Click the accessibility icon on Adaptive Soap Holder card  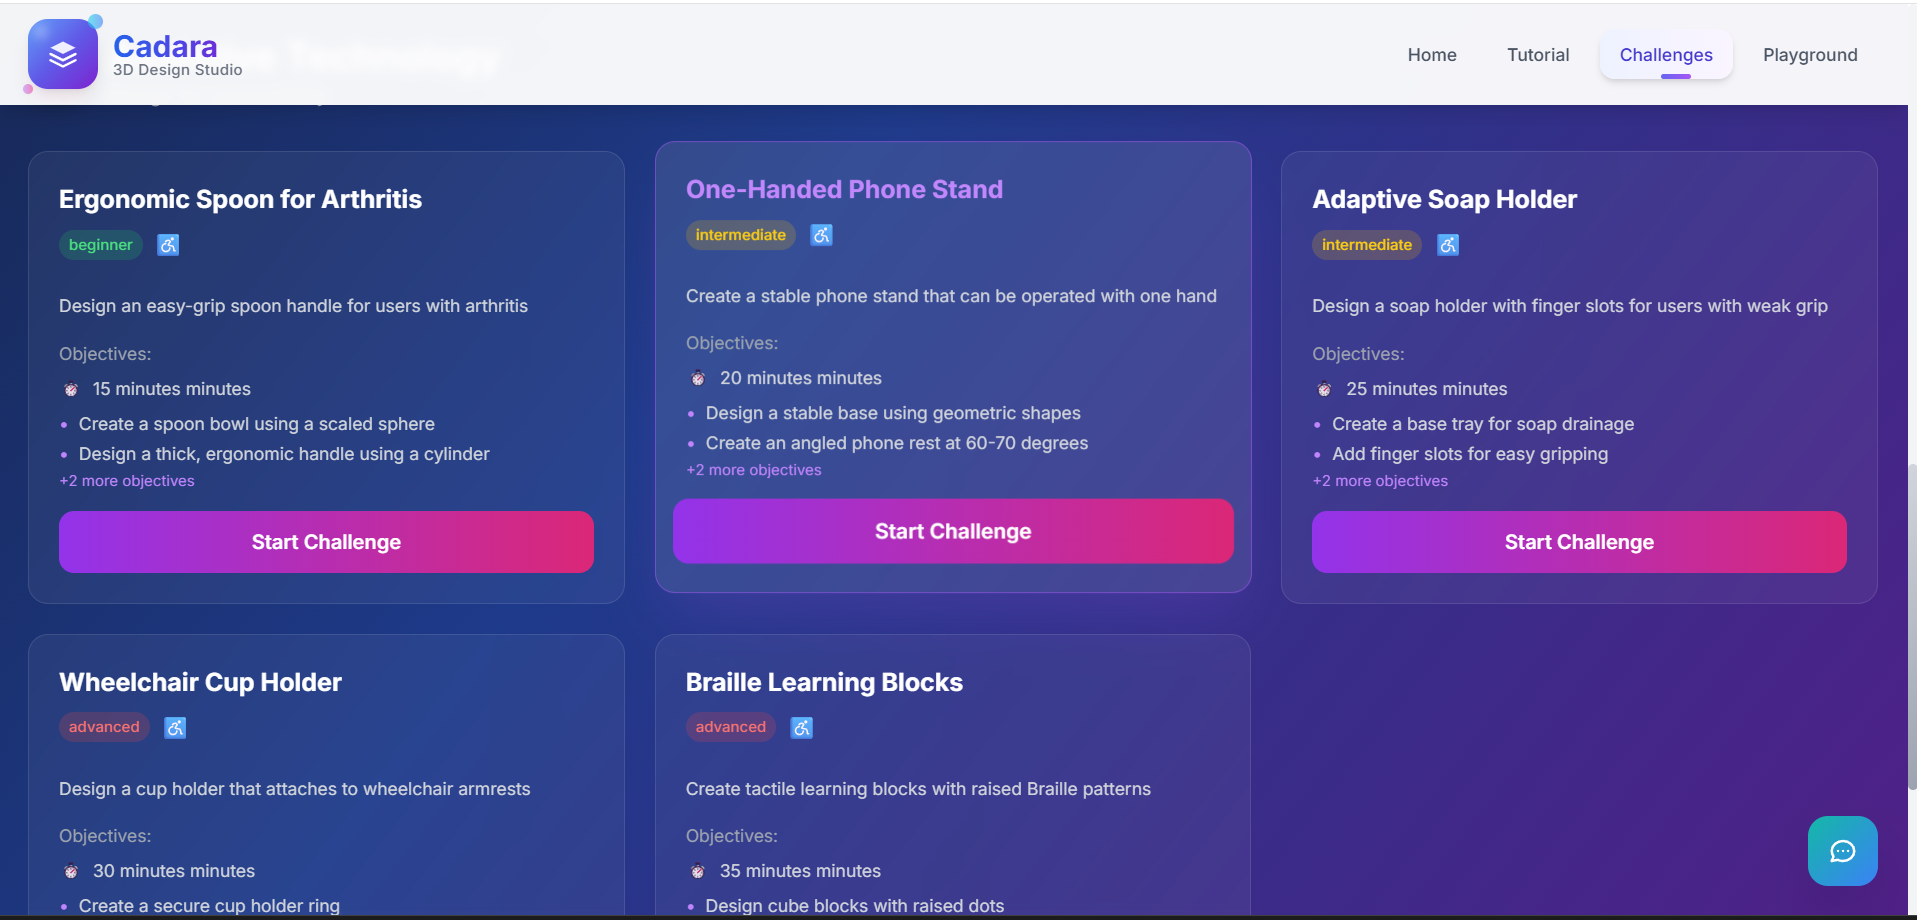[x=1447, y=245]
